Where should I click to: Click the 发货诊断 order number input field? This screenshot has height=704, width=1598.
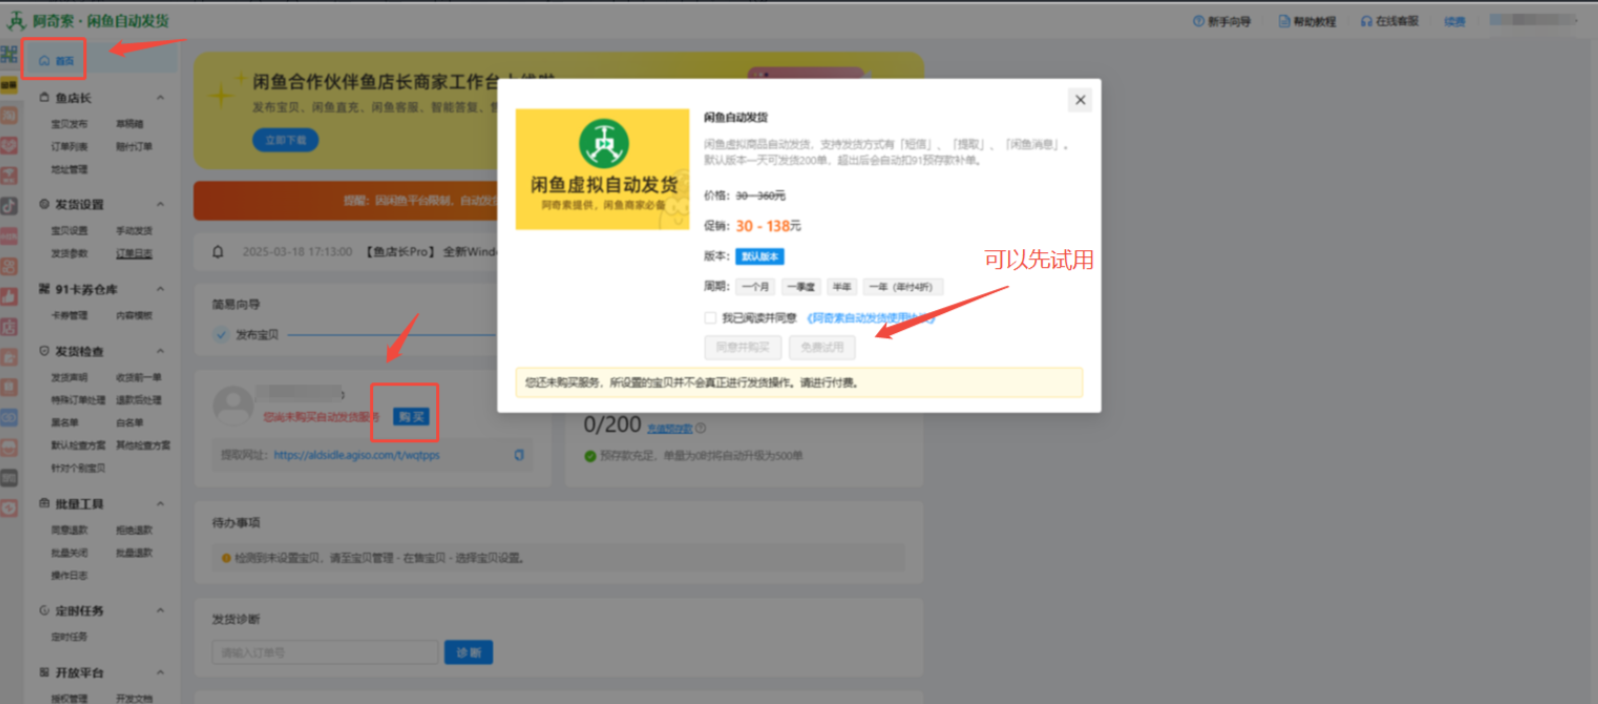324,653
